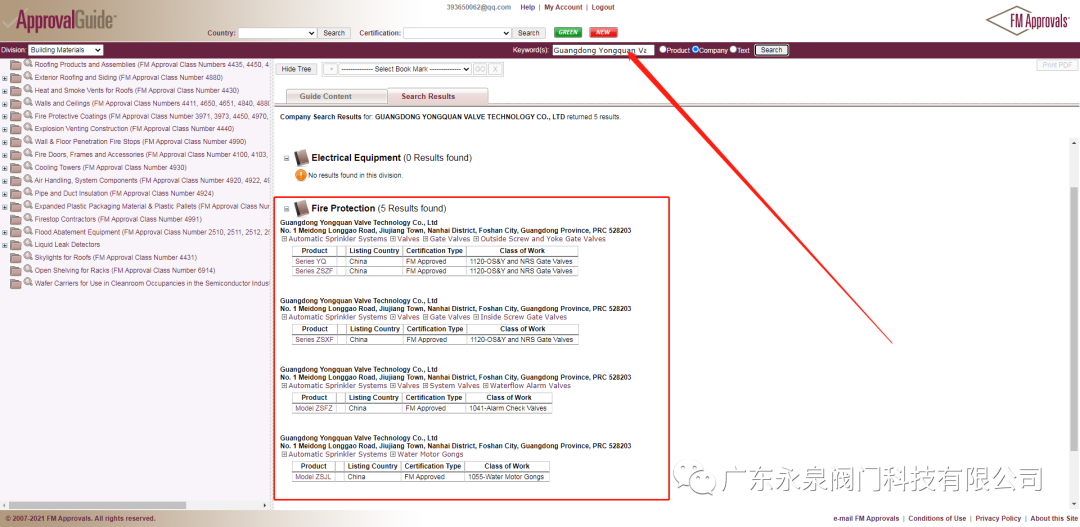Click the FM Approvals logo
The width and height of the screenshot is (1080, 527).
coord(1027,21)
